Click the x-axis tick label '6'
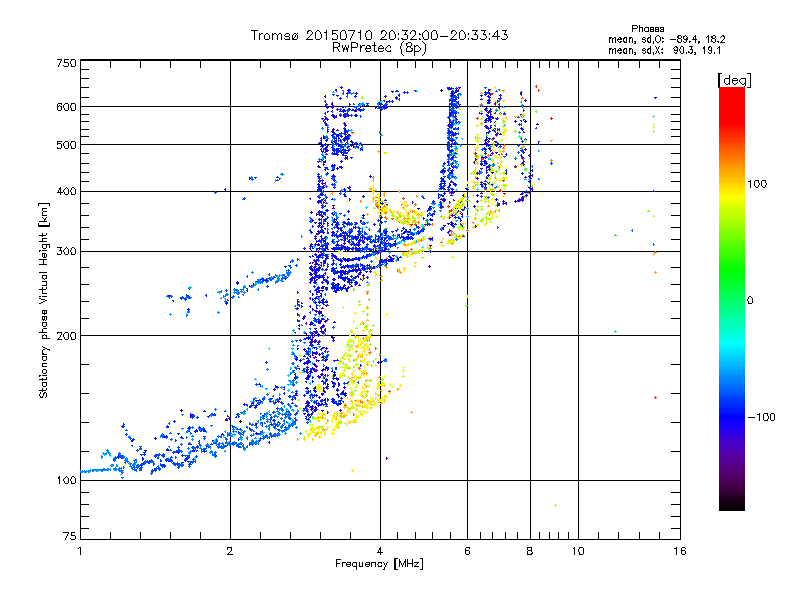The width and height of the screenshot is (800, 600). click(x=467, y=551)
